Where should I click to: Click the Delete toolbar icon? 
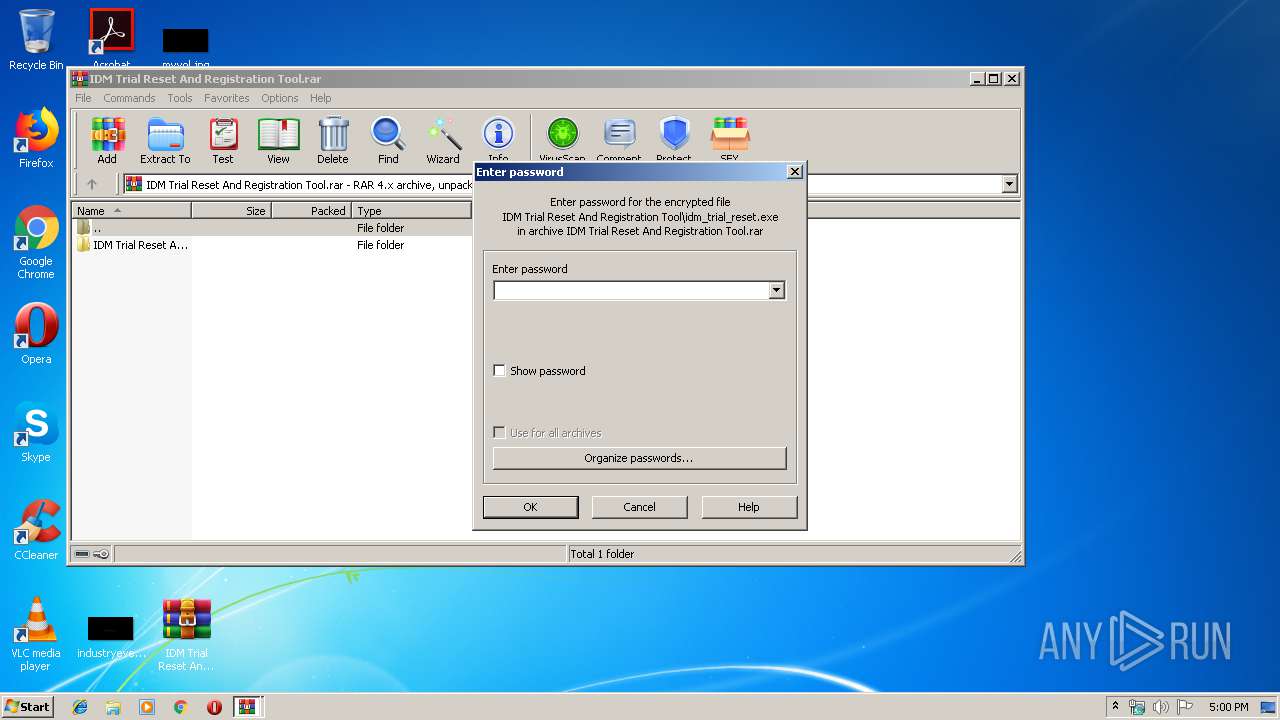pos(333,140)
